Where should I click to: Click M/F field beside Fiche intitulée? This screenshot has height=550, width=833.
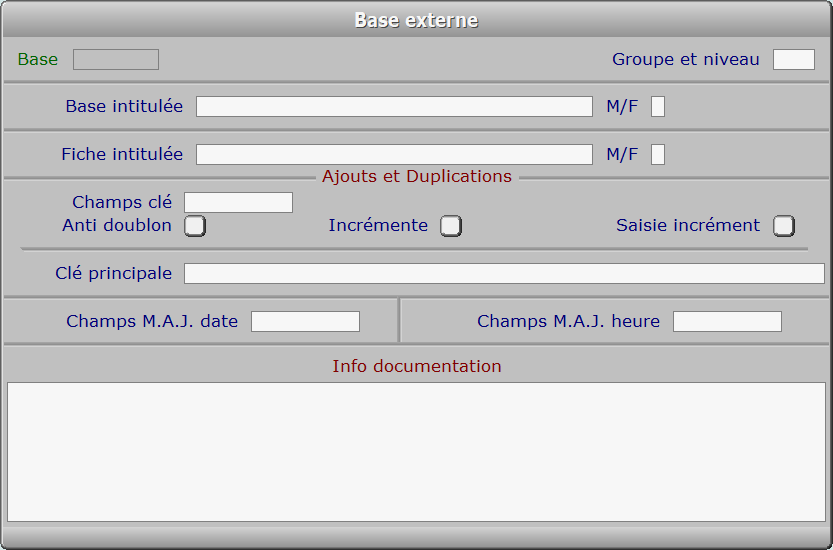pyautogui.click(x=658, y=155)
